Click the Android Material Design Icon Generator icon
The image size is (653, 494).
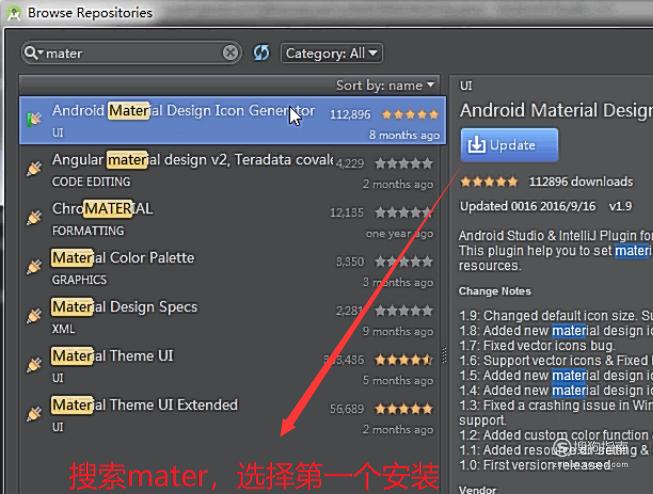coord(35,119)
